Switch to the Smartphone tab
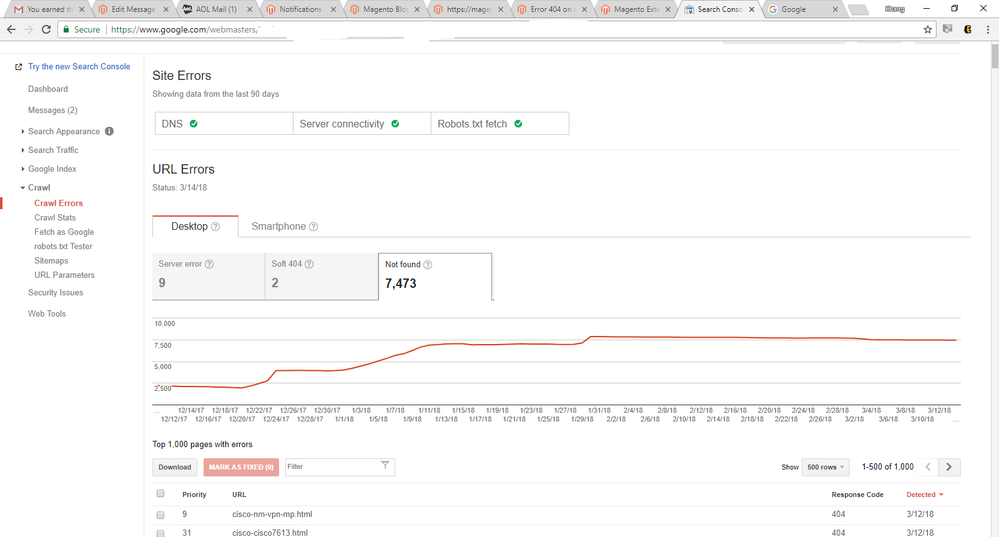This screenshot has width=999, height=537. (284, 227)
